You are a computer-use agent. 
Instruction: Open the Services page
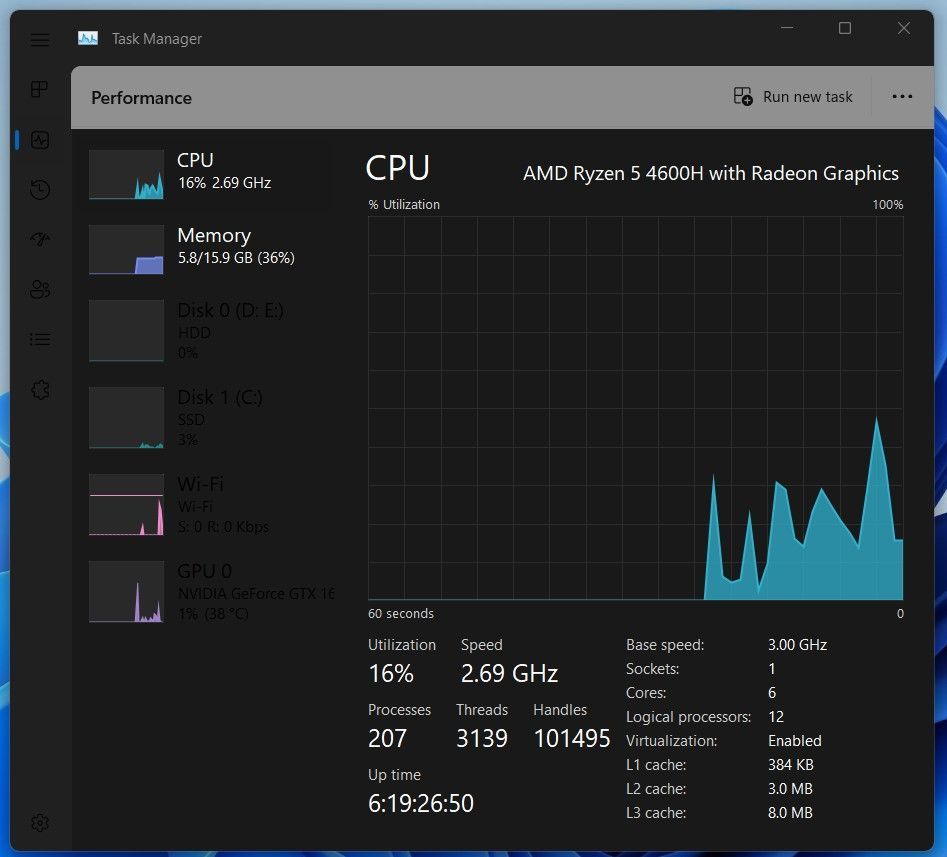(x=40, y=389)
